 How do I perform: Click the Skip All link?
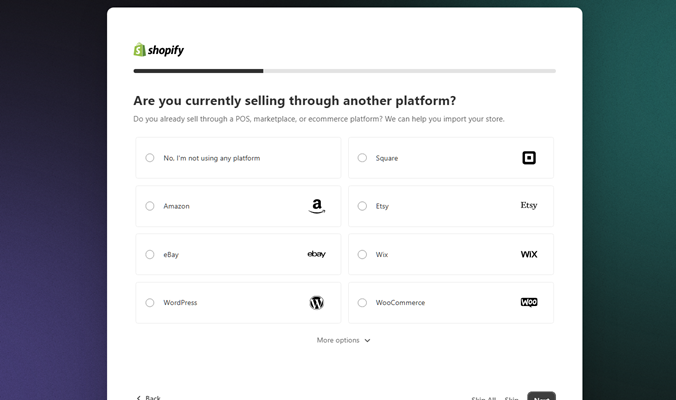point(484,398)
